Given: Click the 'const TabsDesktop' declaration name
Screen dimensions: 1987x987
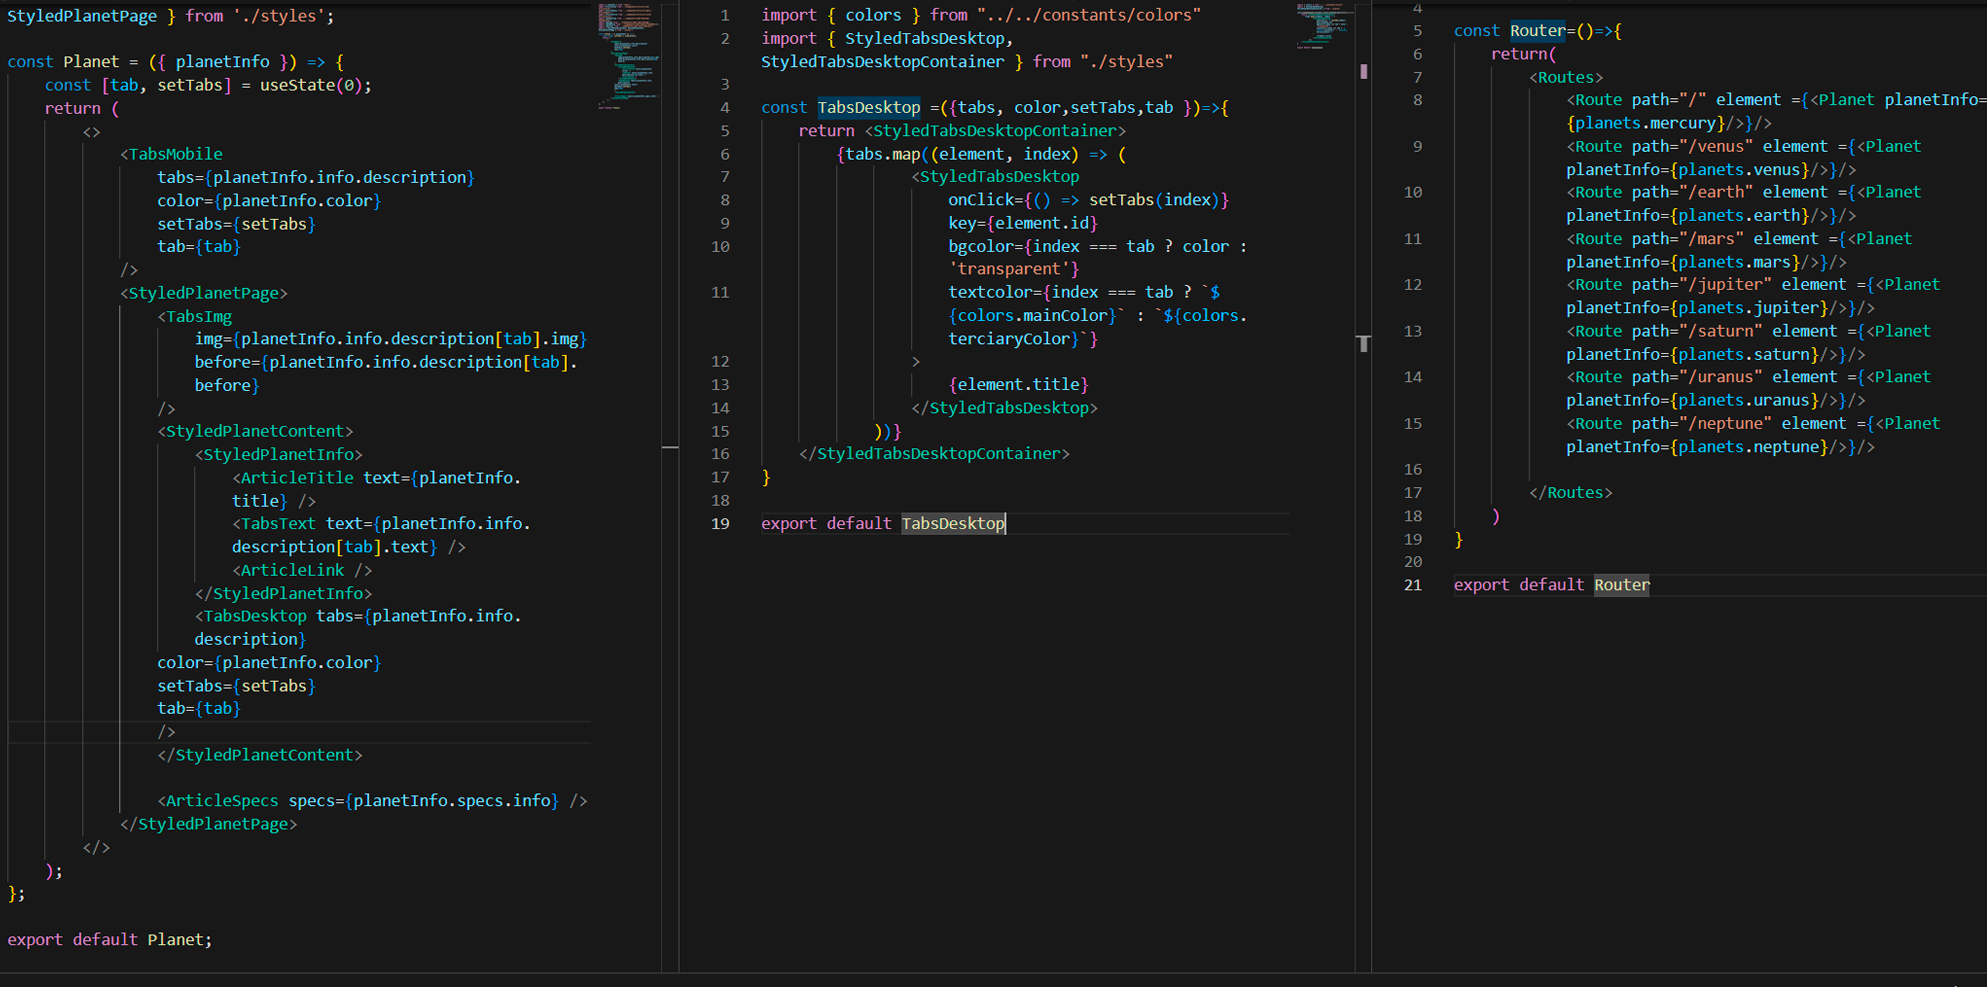Looking at the screenshot, I should [x=869, y=107].
